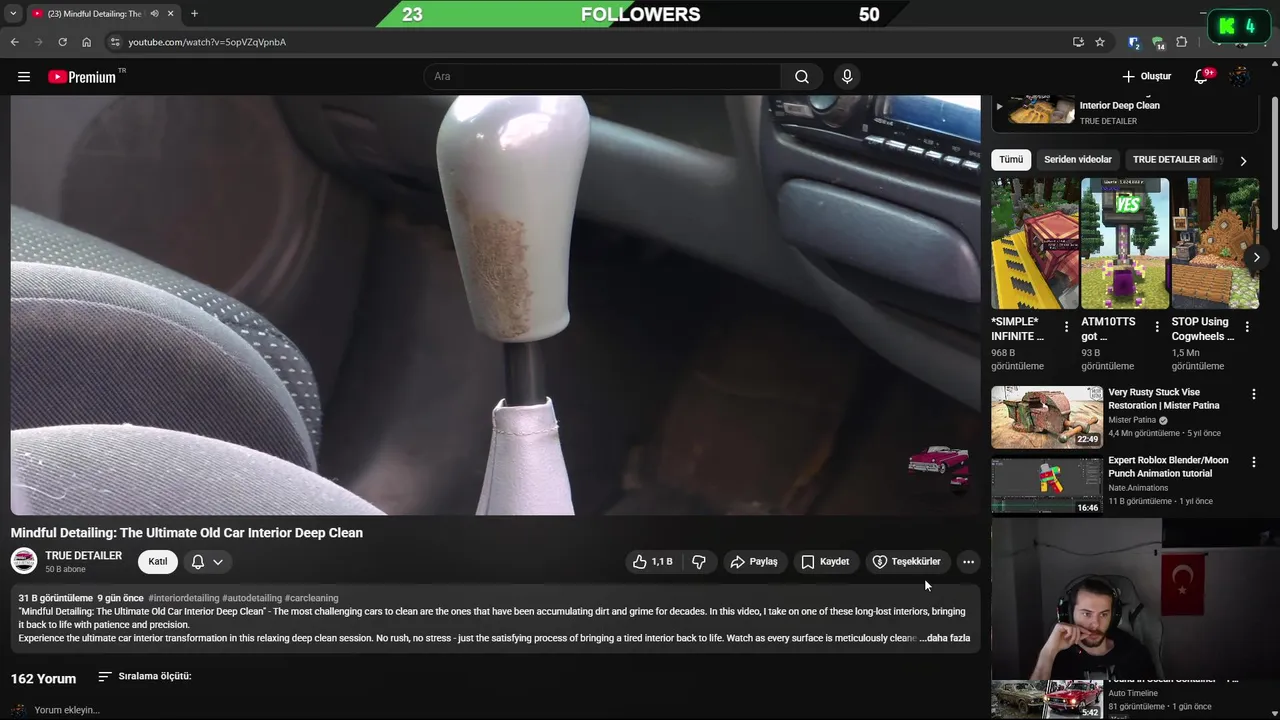
Task: Click the Katıl join button
Action: tap(158, 562)
